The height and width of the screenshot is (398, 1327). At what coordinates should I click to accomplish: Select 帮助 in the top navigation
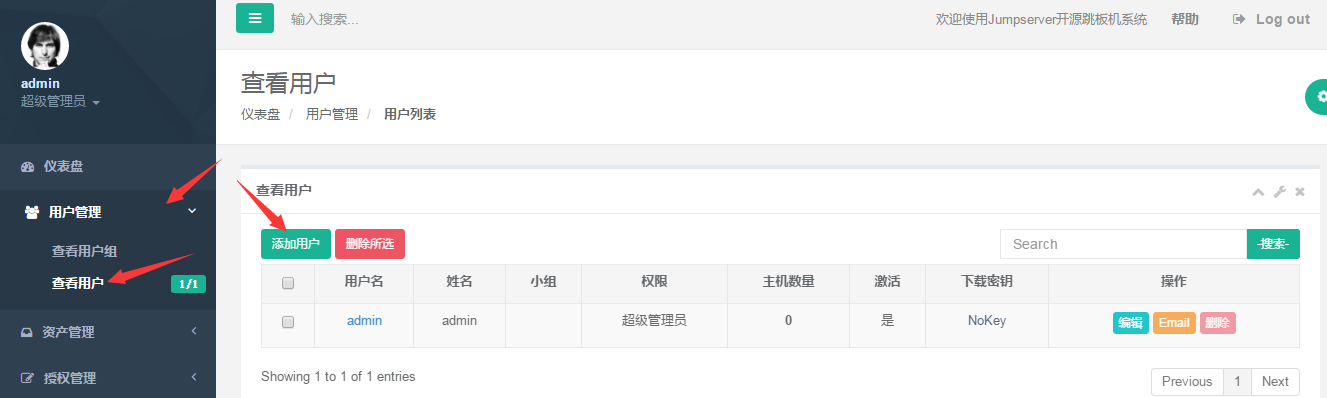click(1185, 19)
